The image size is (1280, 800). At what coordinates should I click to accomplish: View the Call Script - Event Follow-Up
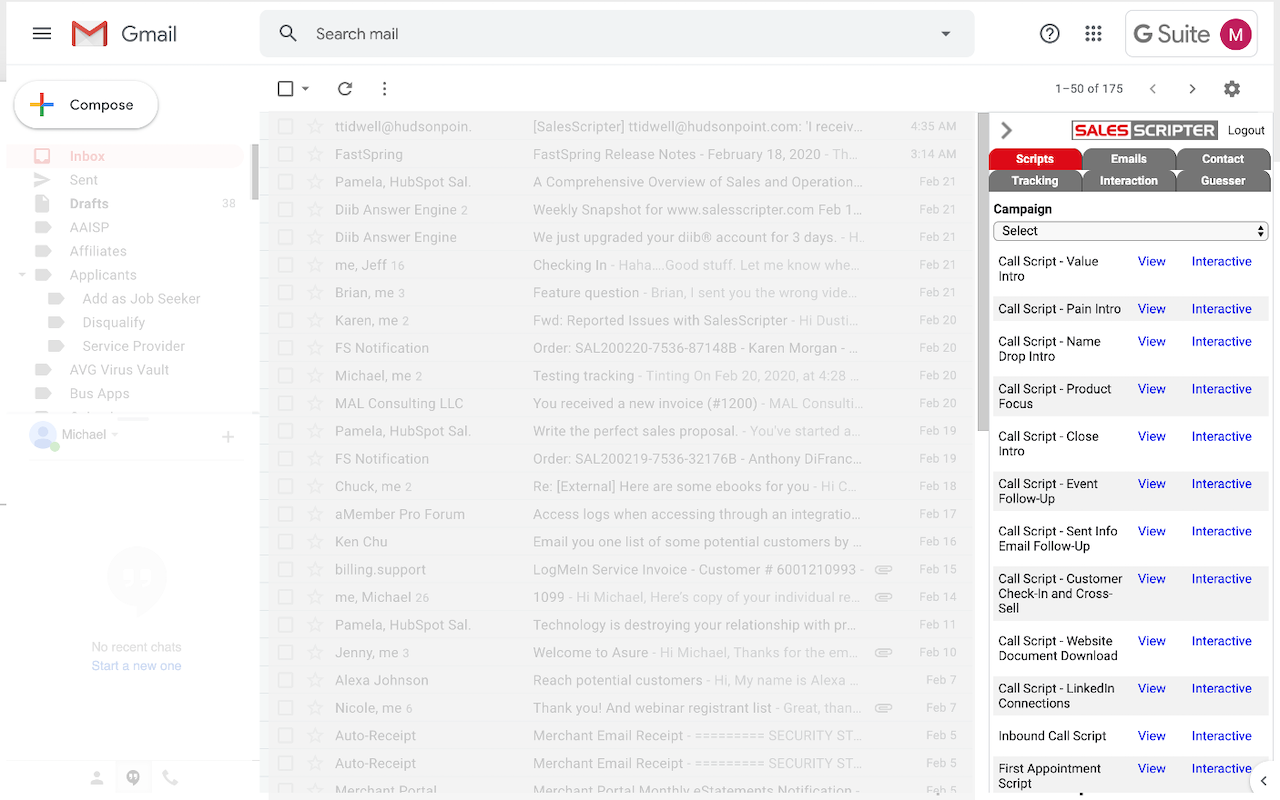1152,484
